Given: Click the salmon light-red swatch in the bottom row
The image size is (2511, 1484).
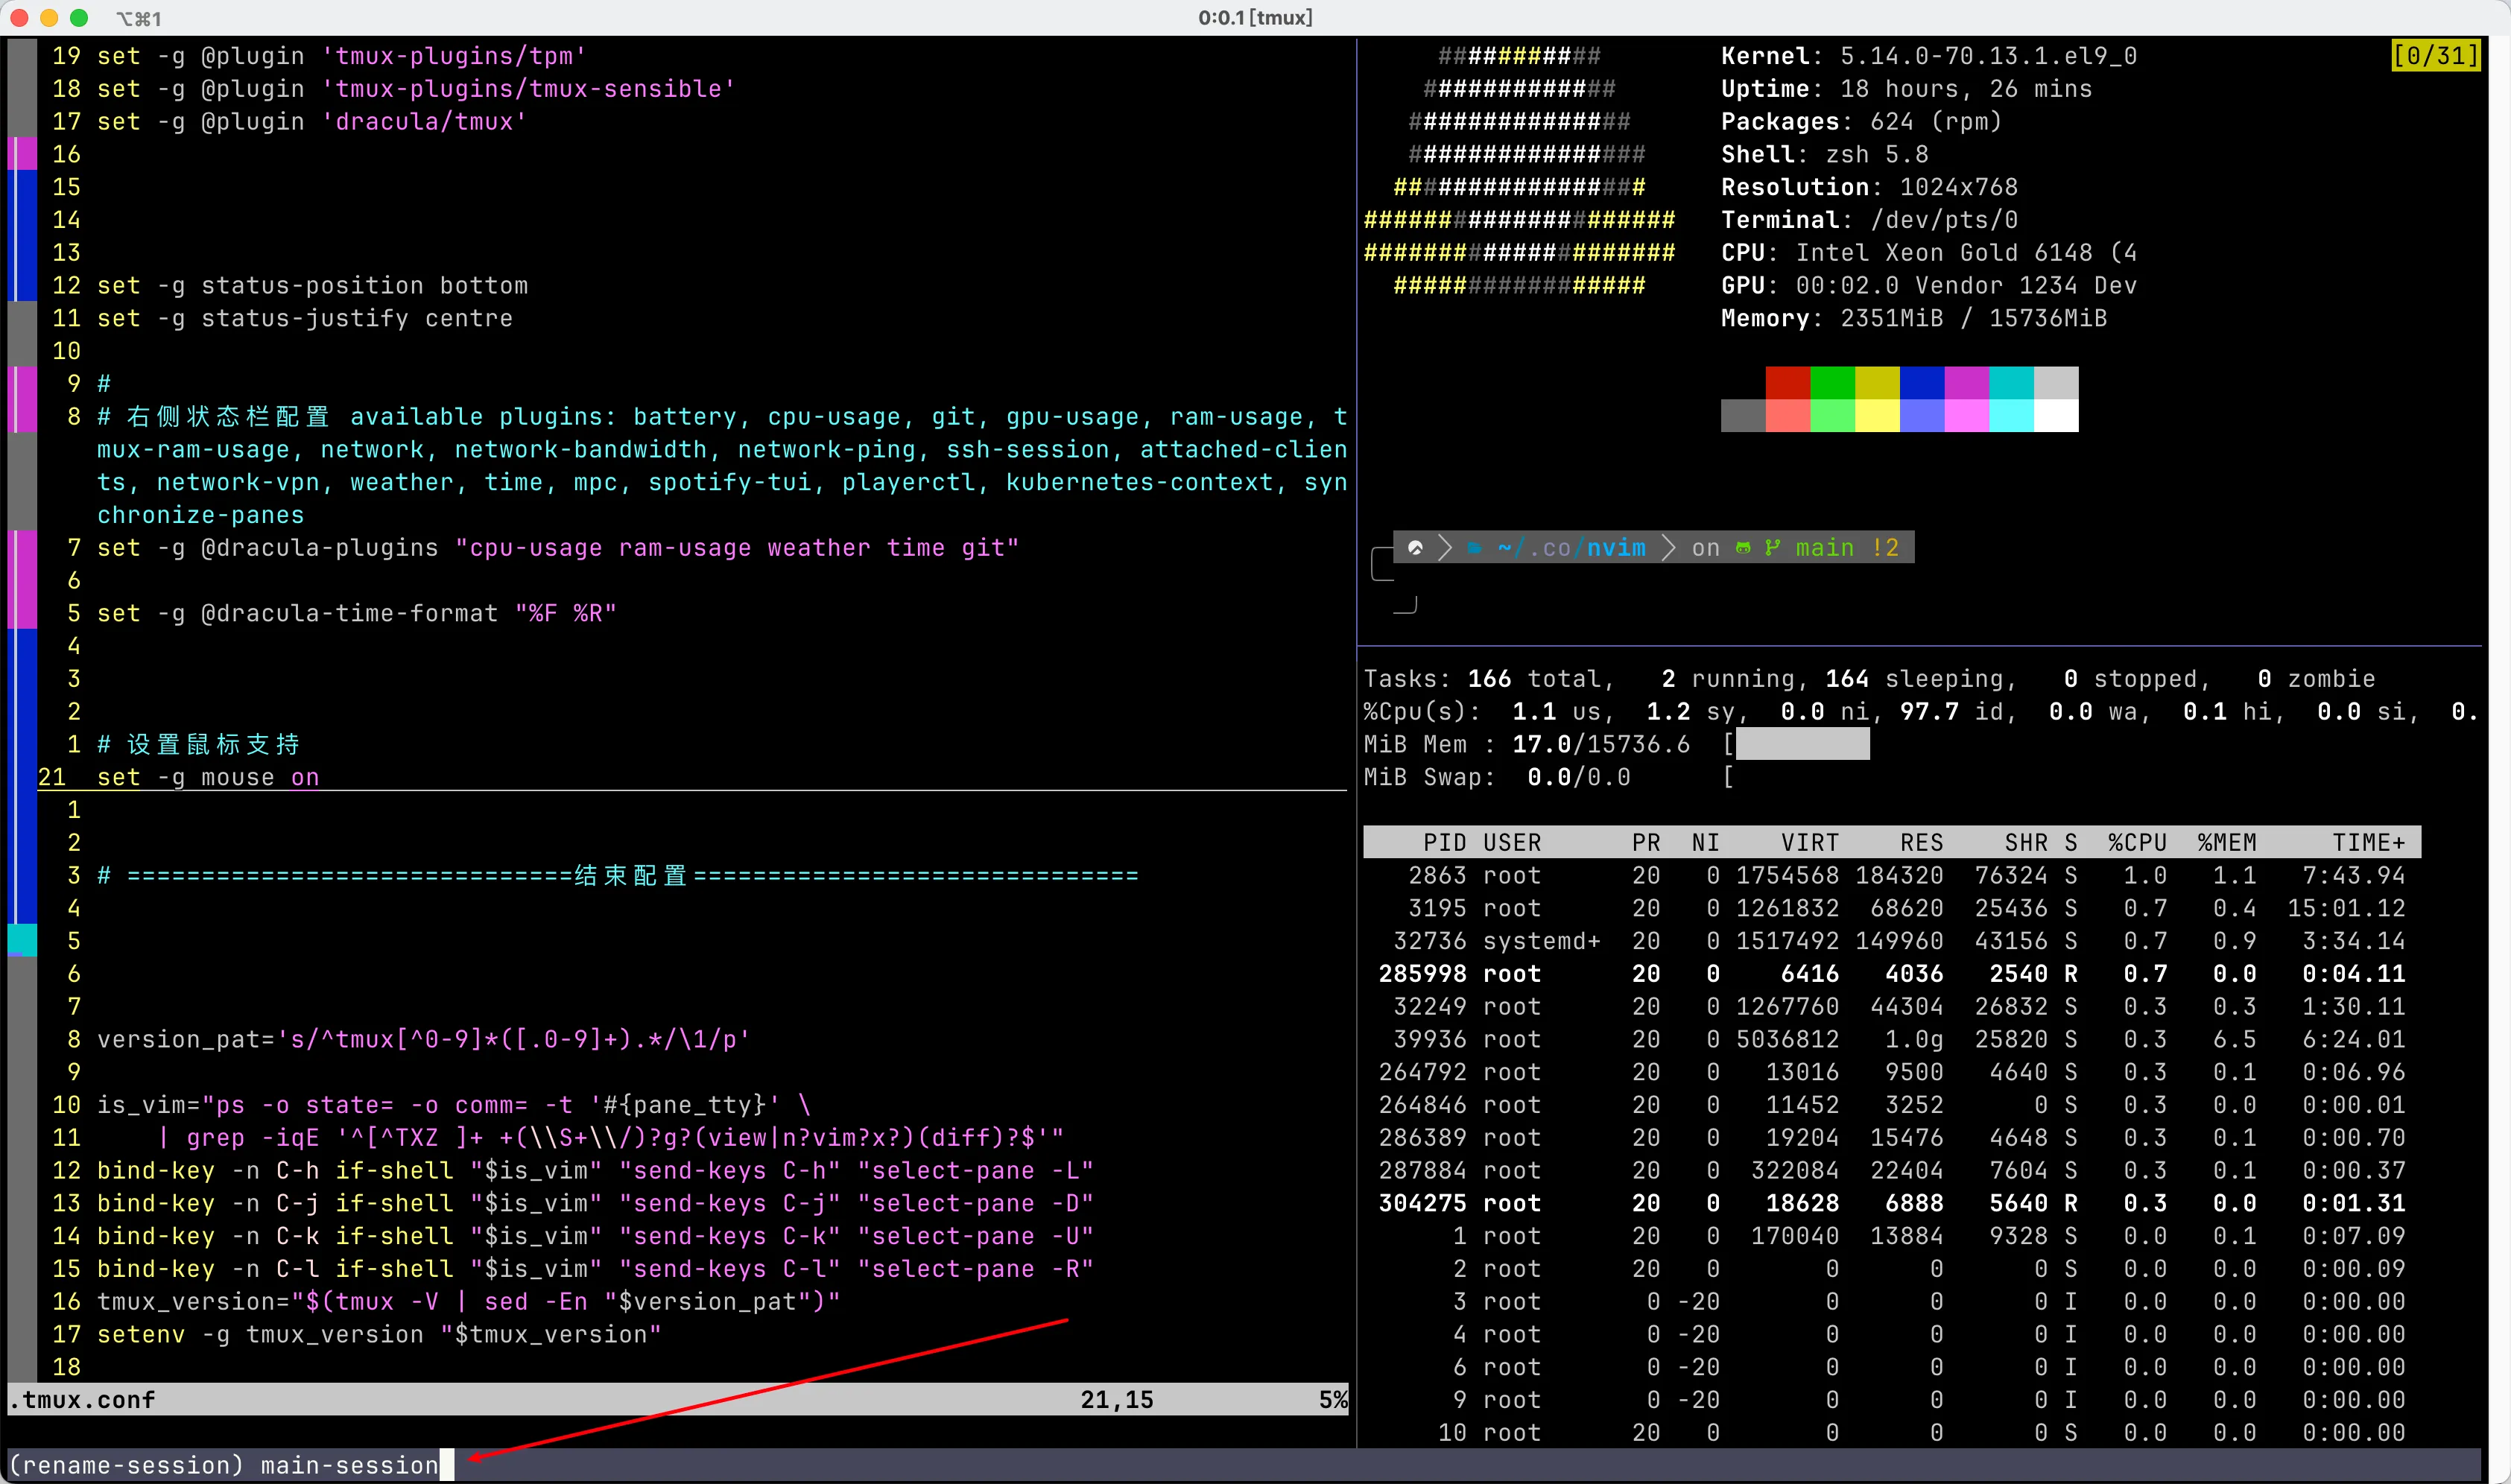Looking at the screenshot, I should coord(1788,416).
